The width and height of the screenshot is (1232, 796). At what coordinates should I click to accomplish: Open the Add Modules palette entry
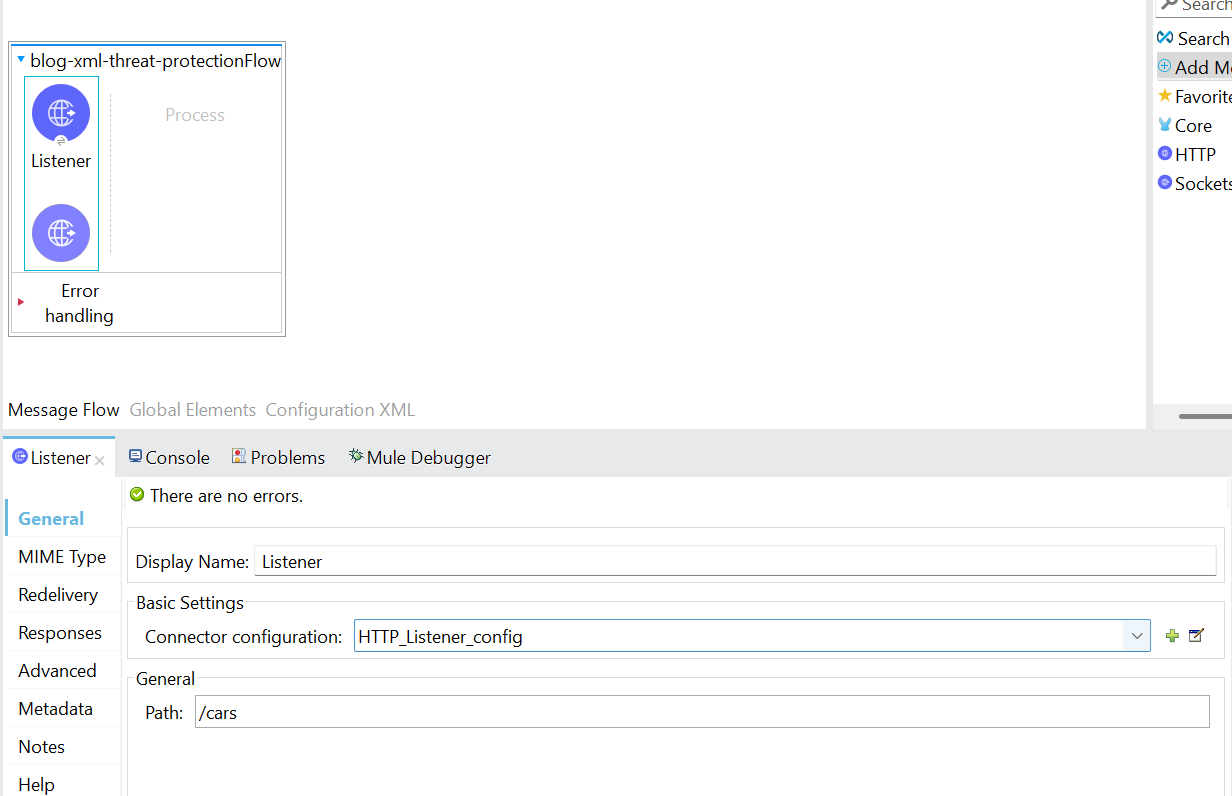coord(1163,66)
